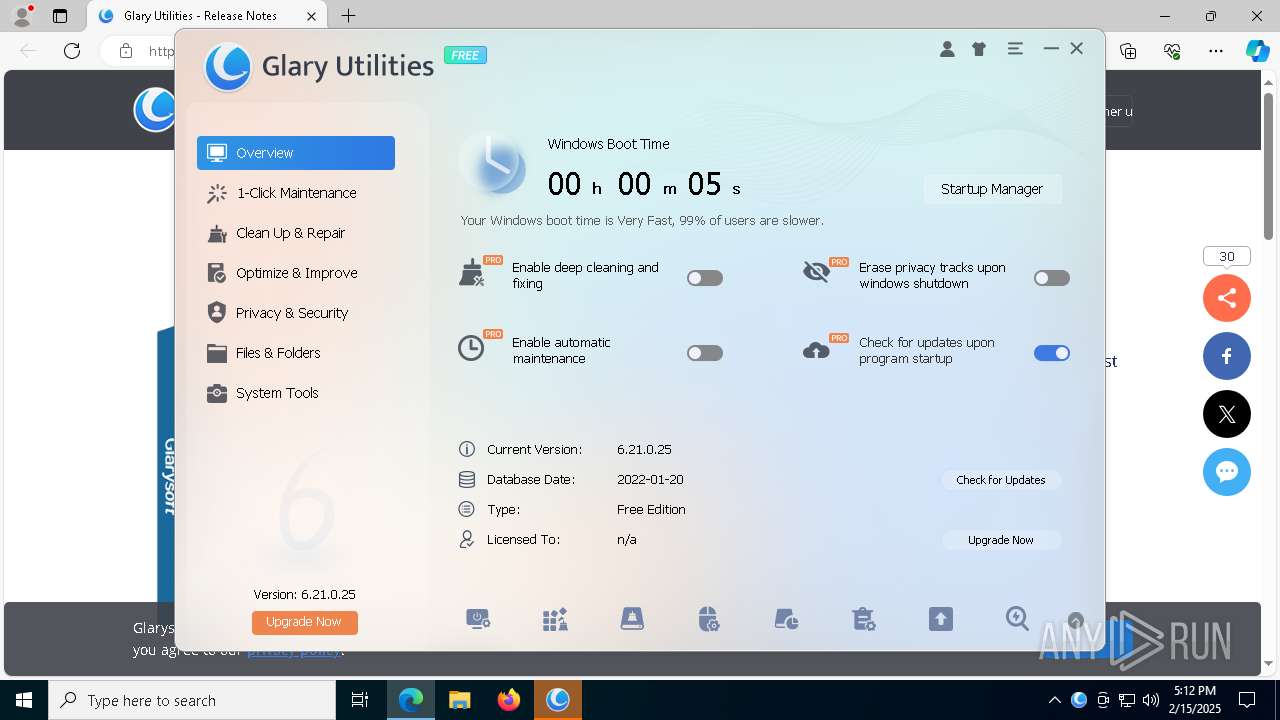The width and height of the screenshot is (1280, 720).
Task: Open the trash-with-gear registry cleaner icon
Action: (x=864, y=619)
